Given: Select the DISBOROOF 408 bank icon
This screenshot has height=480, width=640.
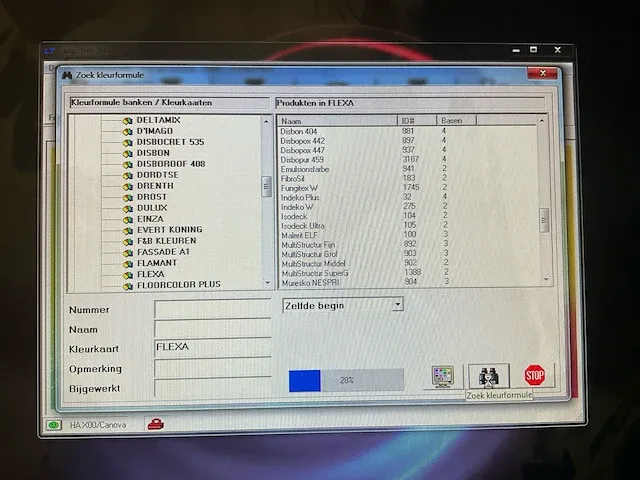Looking at the screenshot, I should pyautogui.click(x=128, y=164).
